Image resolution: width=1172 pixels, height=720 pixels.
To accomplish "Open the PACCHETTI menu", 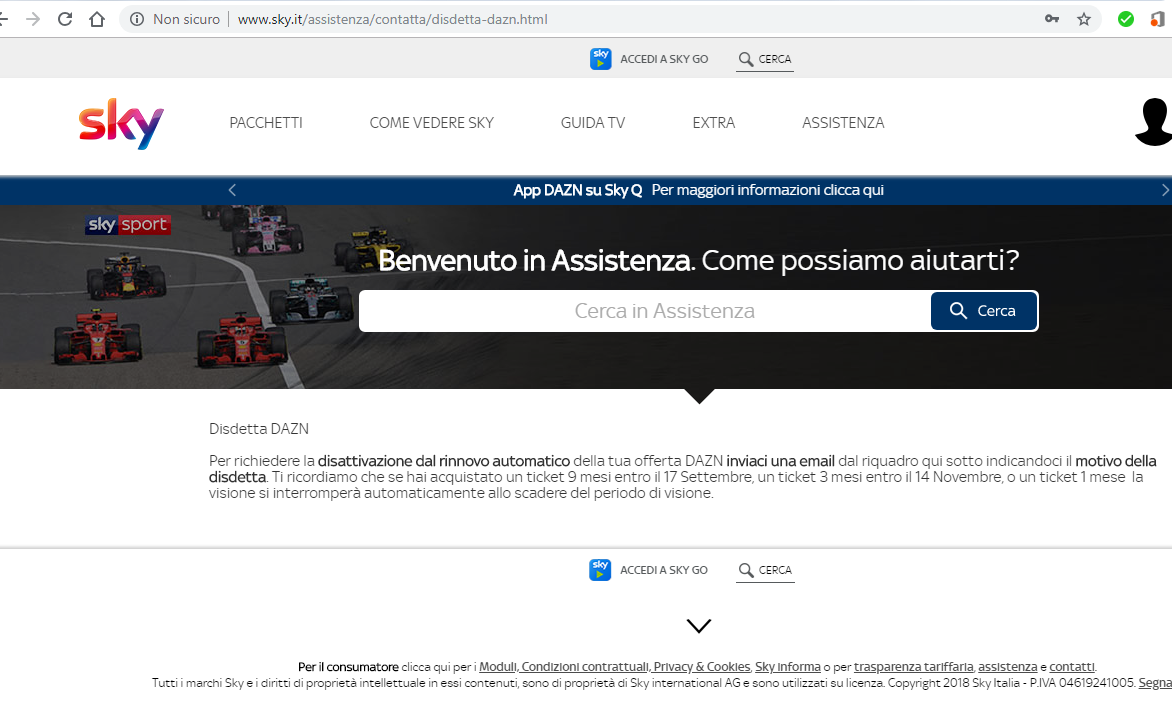I will (266, 123).
